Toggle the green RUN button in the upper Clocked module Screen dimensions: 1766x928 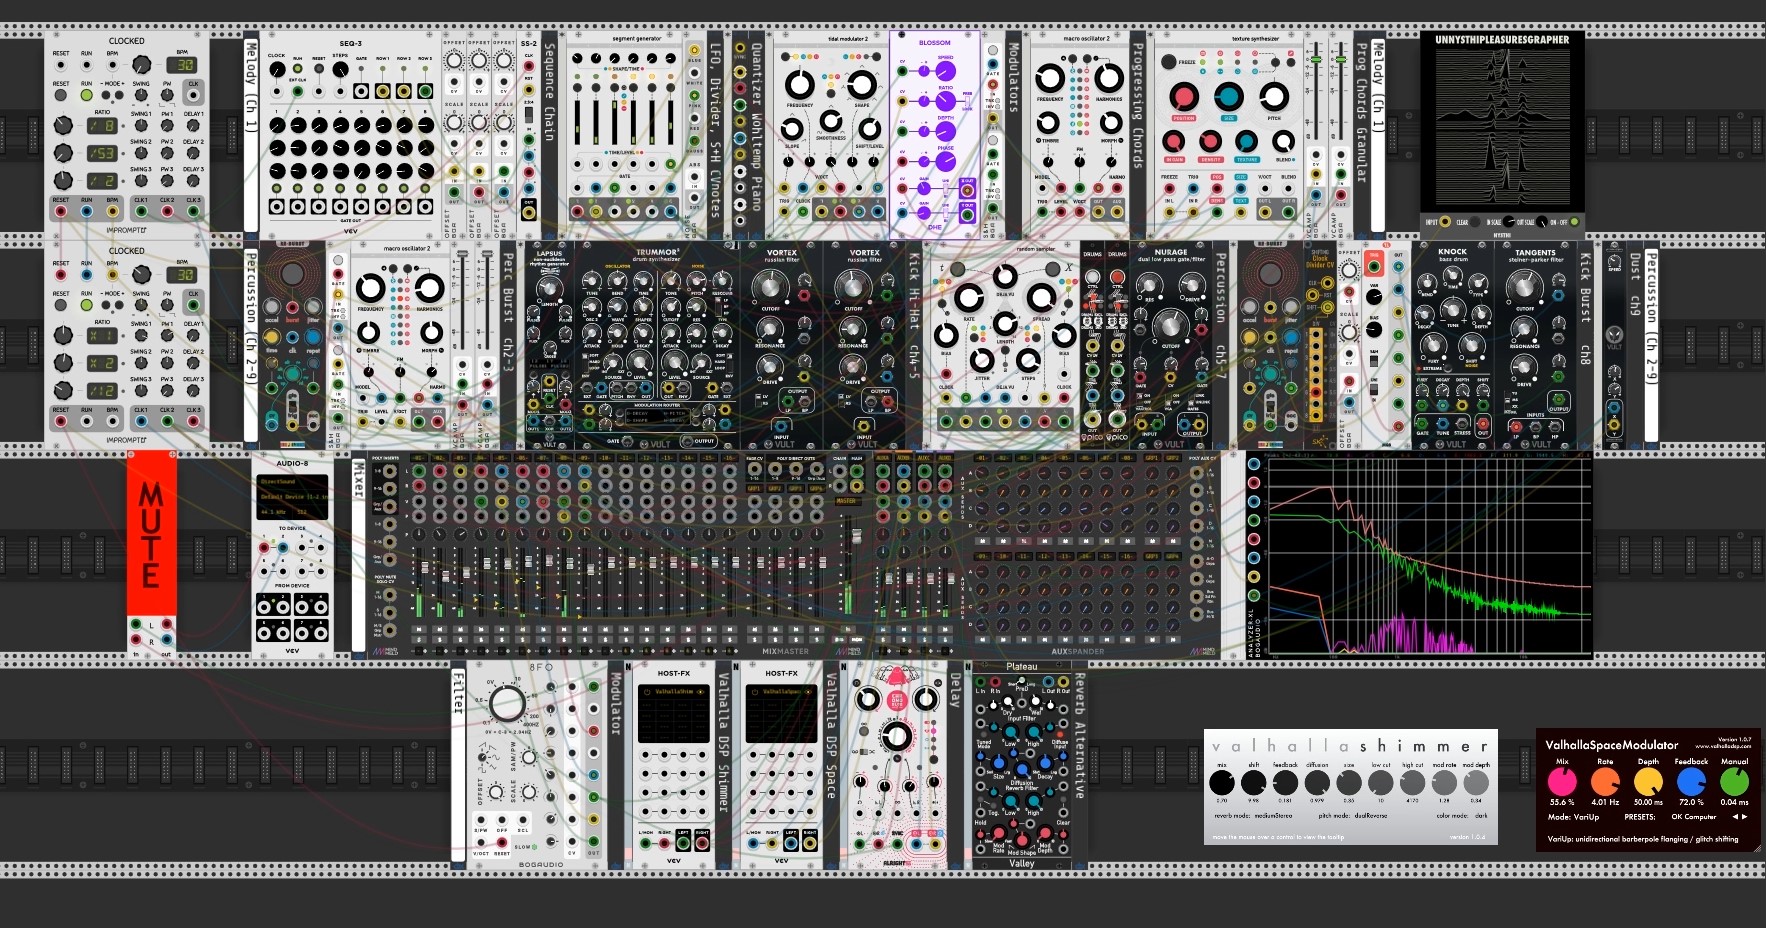tap(87, 95)
